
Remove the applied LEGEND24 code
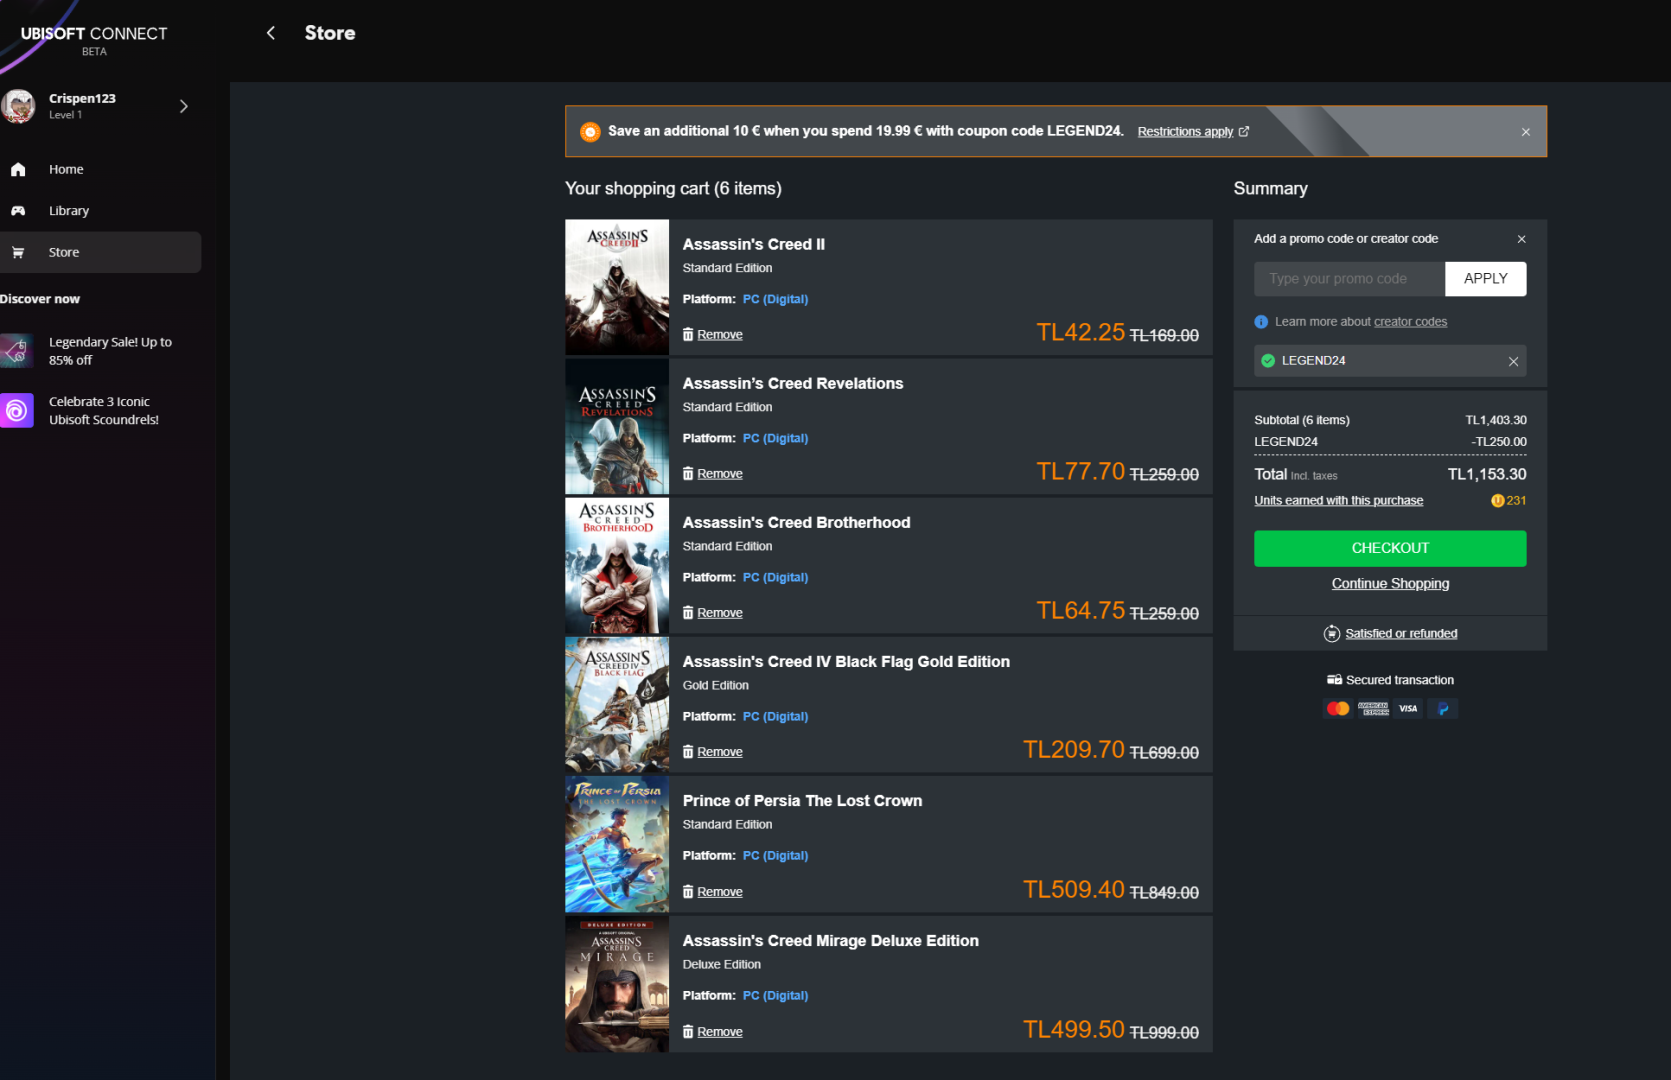pyautogui.click(x=1513, y=361)
